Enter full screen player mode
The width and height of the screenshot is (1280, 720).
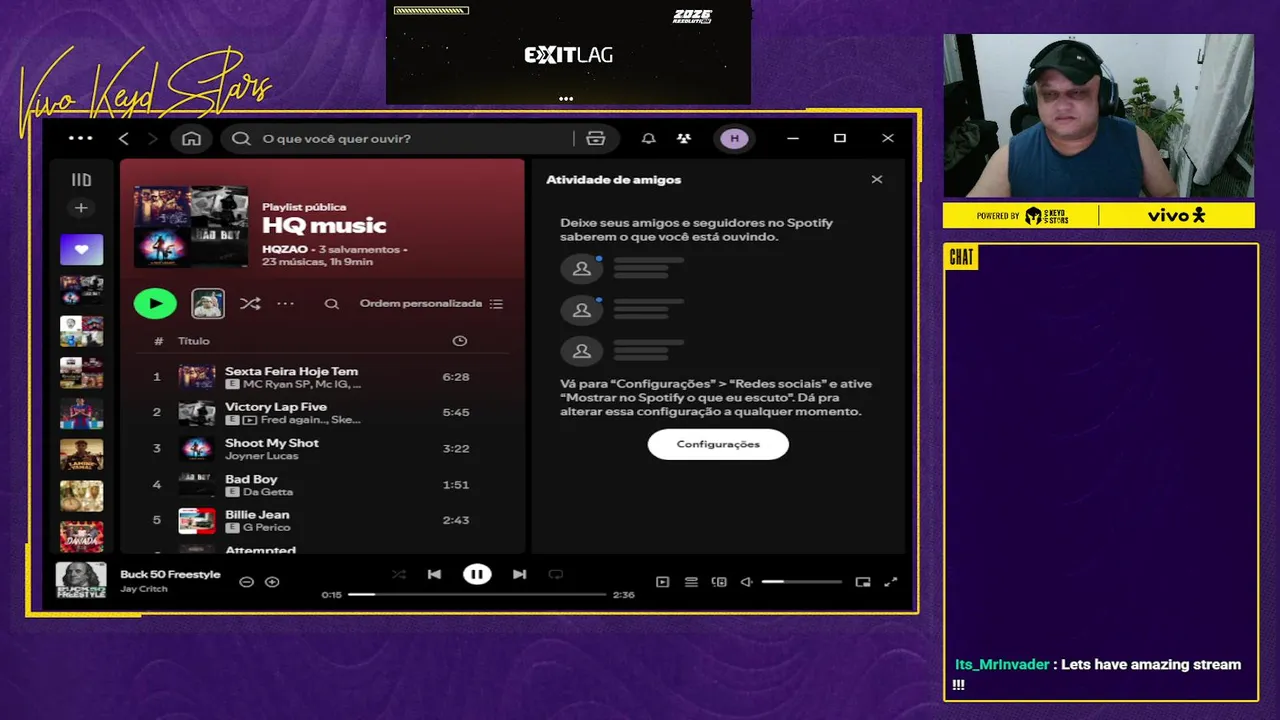891,582
